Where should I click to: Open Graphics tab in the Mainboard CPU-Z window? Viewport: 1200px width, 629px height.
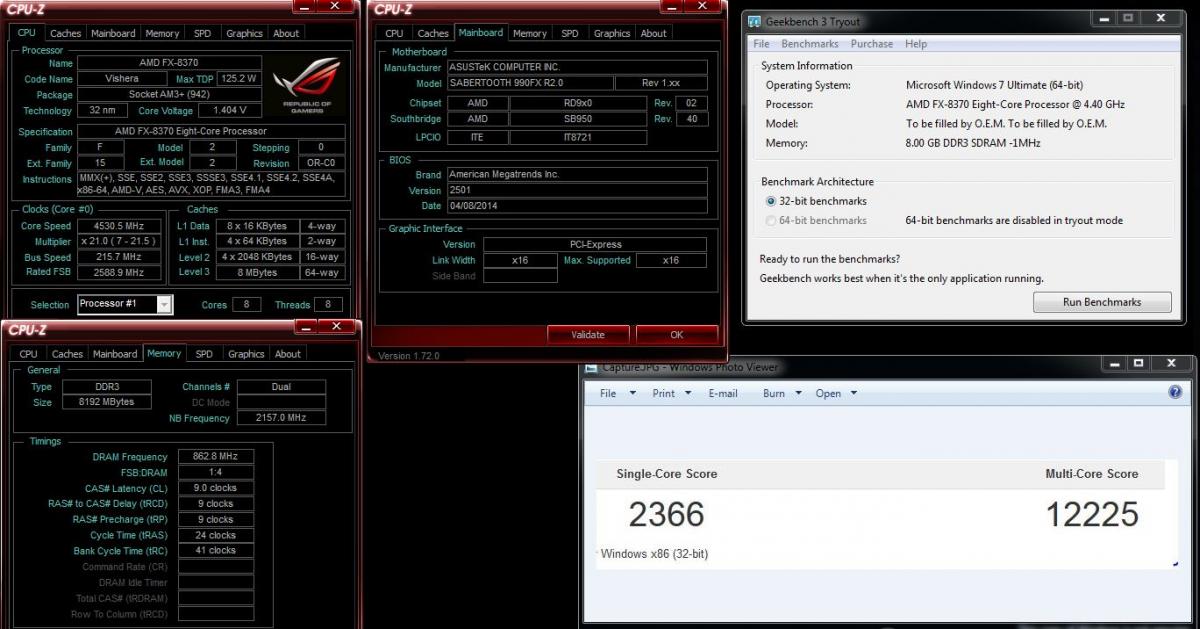pos(612,33)
